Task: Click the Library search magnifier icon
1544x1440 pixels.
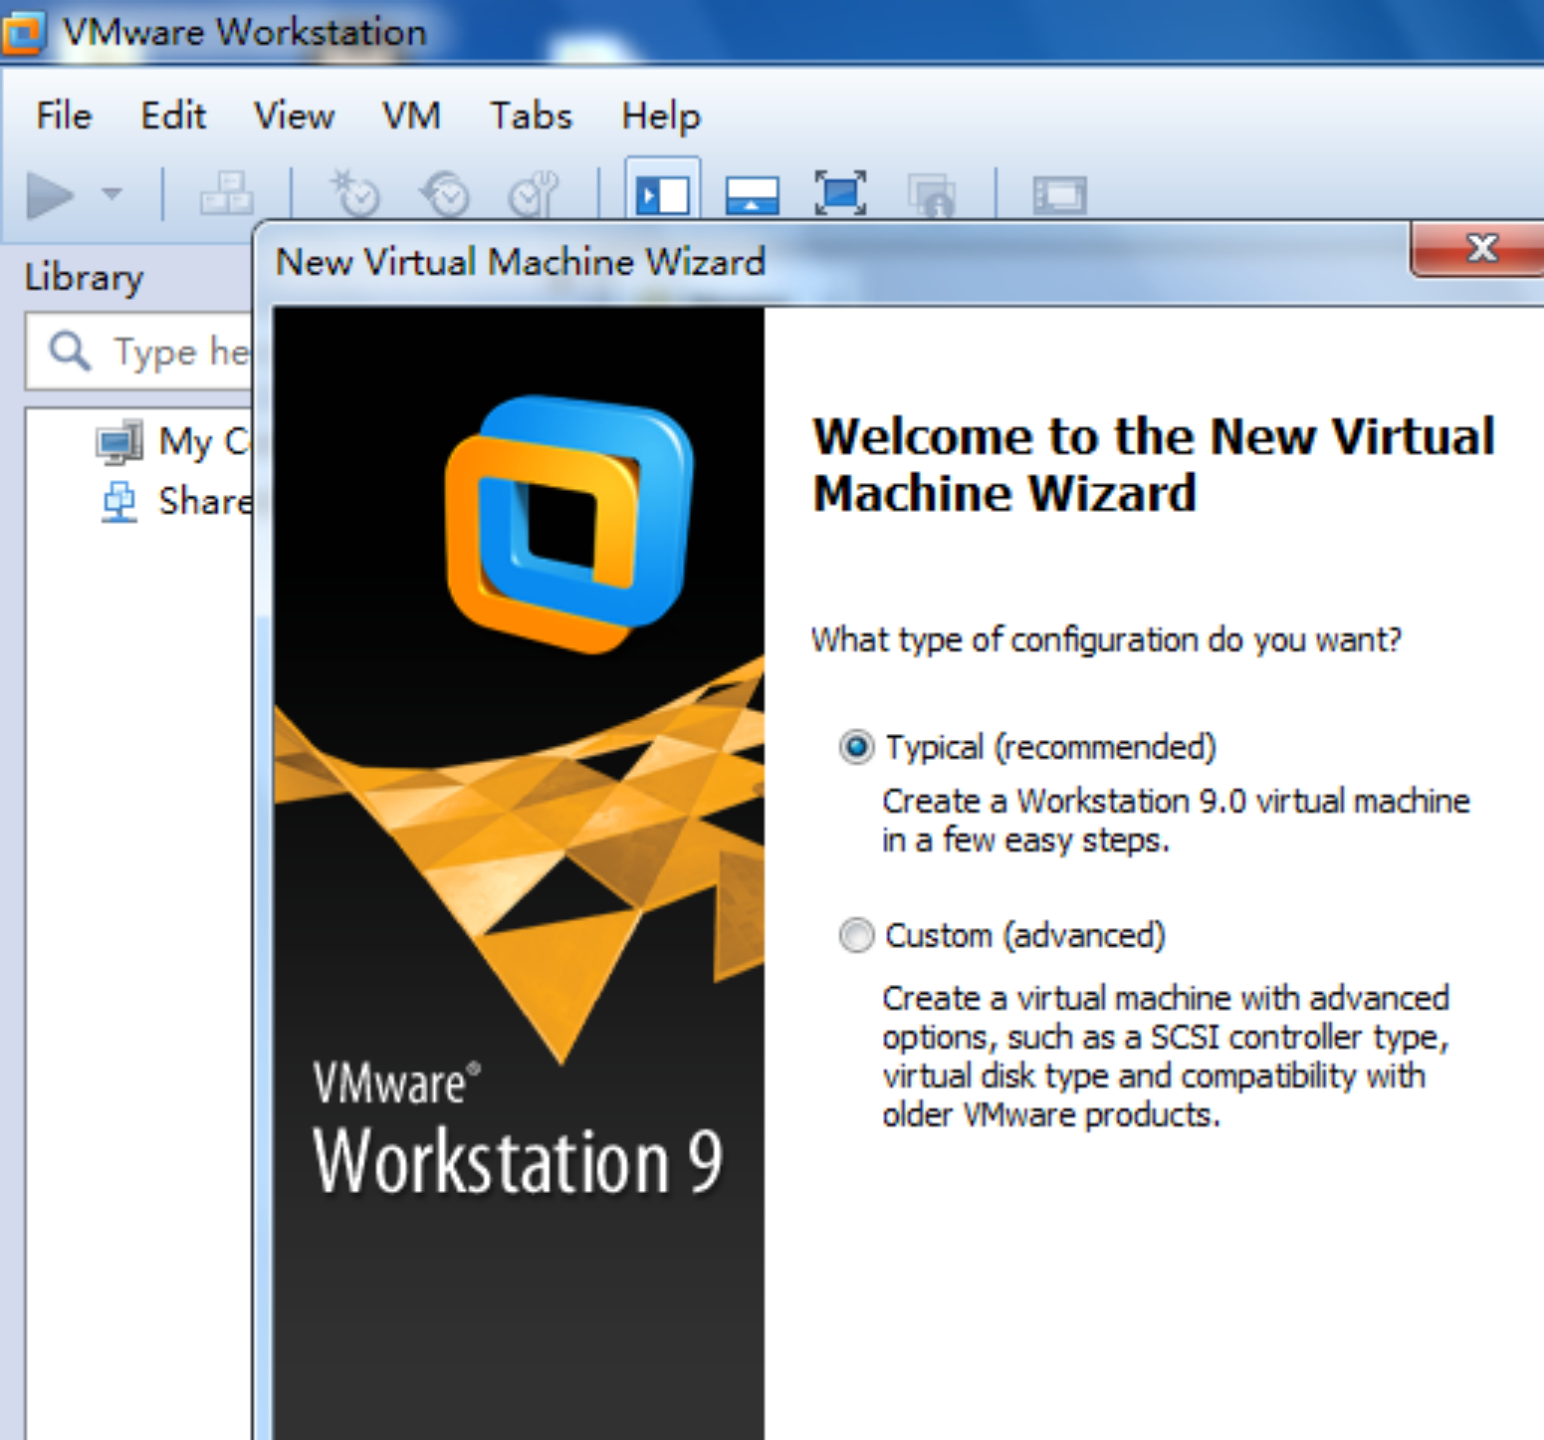Action: pyautogui.click(x=70, y=351)
